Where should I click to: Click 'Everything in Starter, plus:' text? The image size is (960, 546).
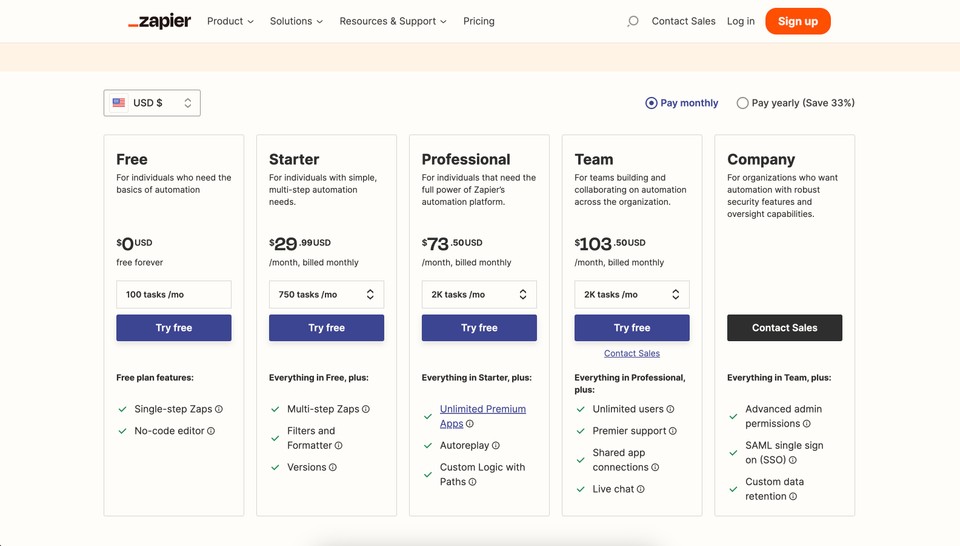(x=476, y=378)
